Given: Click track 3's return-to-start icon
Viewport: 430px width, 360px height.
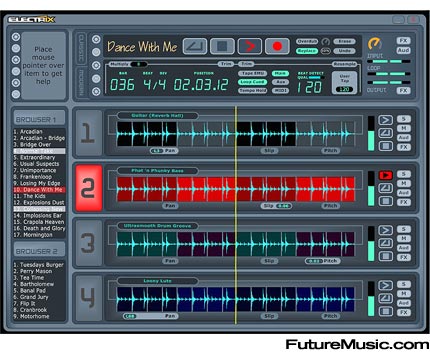Looking at the screenshot, I should 385,243.
